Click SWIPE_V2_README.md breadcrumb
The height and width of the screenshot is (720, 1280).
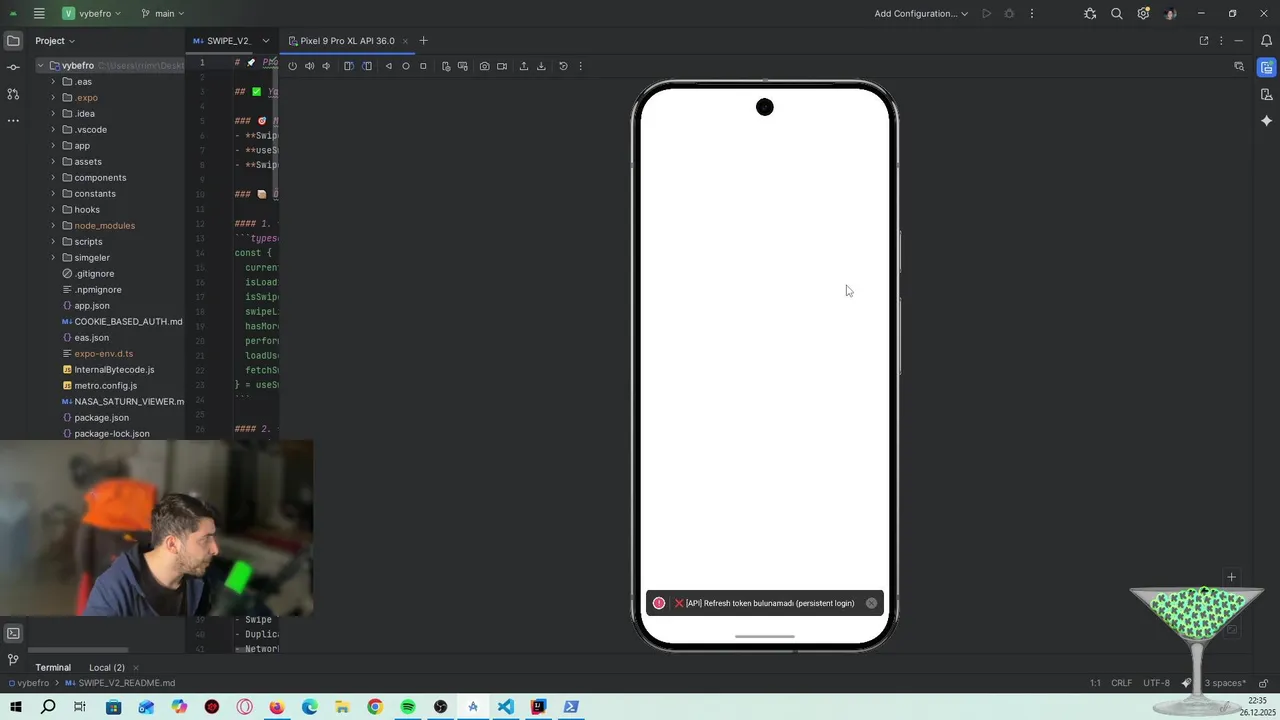pyautogui.click(x=120, y=683)
